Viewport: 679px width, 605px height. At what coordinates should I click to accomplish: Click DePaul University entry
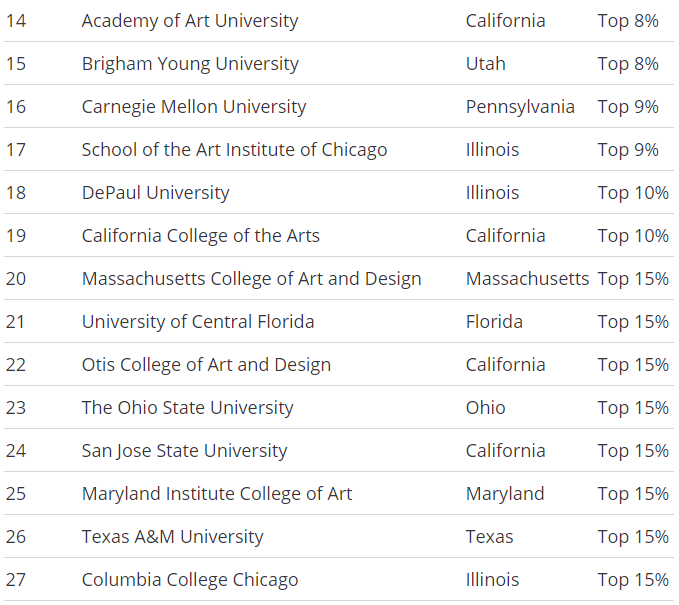click(x=155, y=193)
